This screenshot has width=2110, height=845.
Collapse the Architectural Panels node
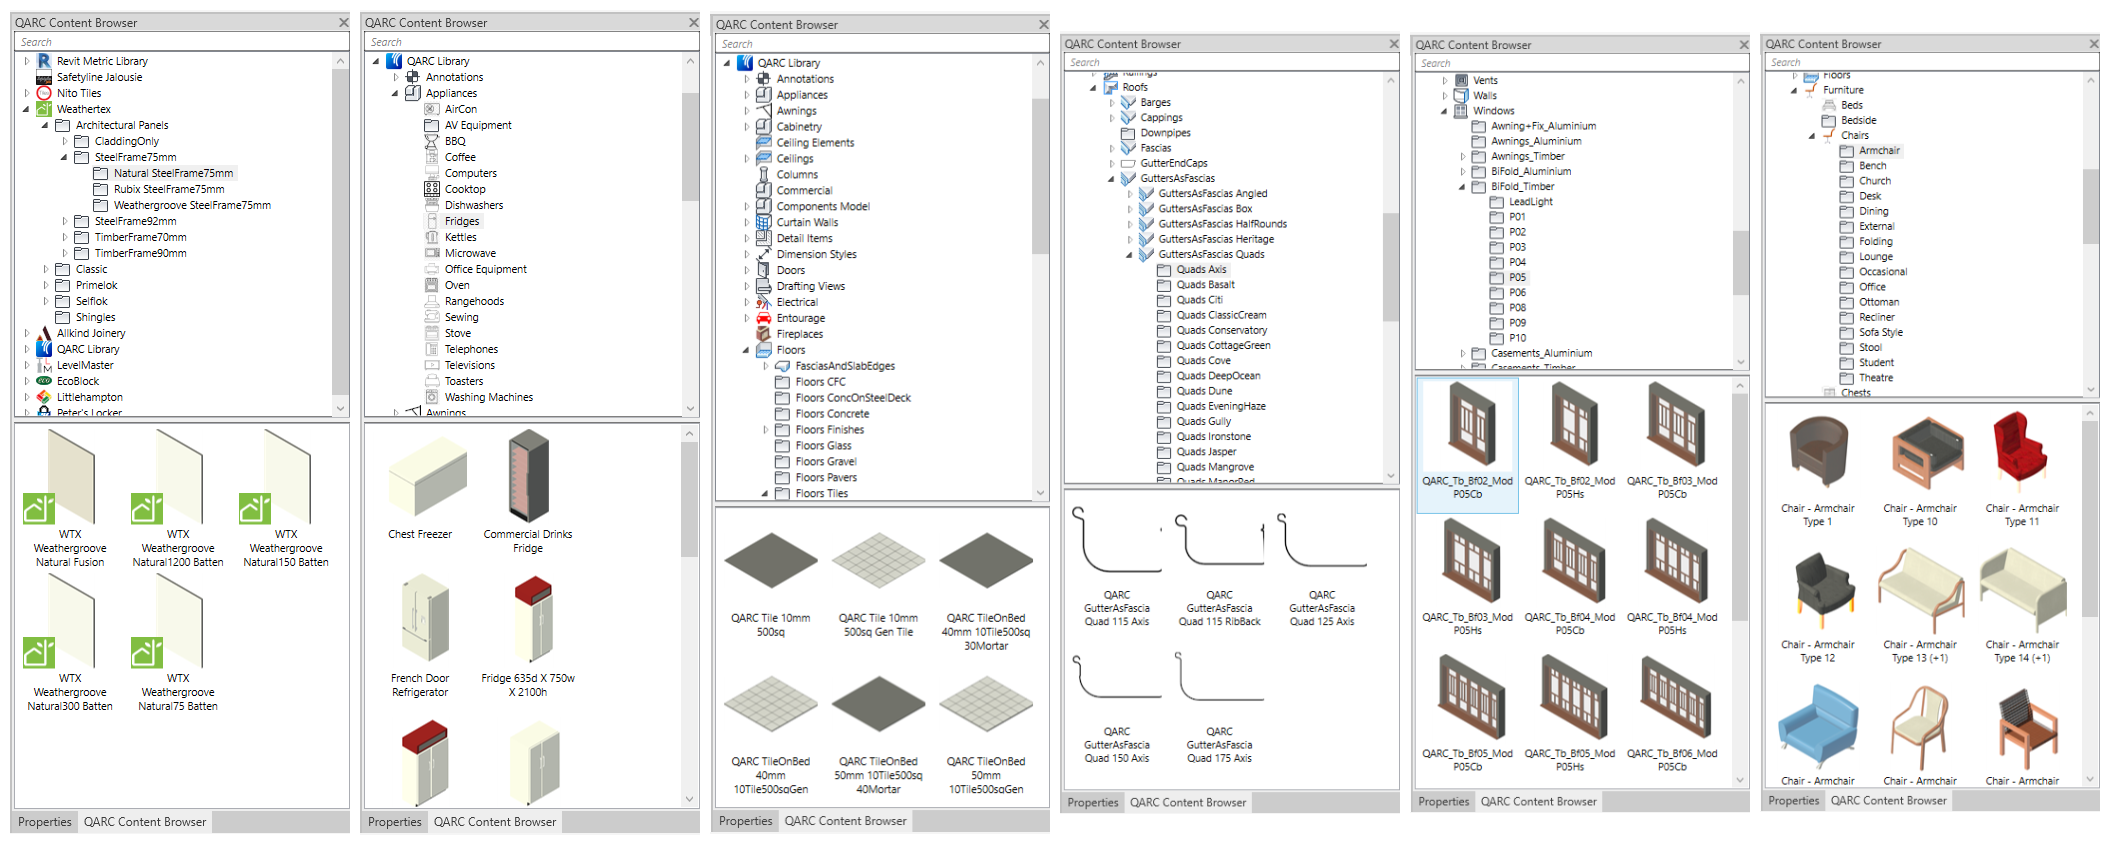tap(45, 125)
